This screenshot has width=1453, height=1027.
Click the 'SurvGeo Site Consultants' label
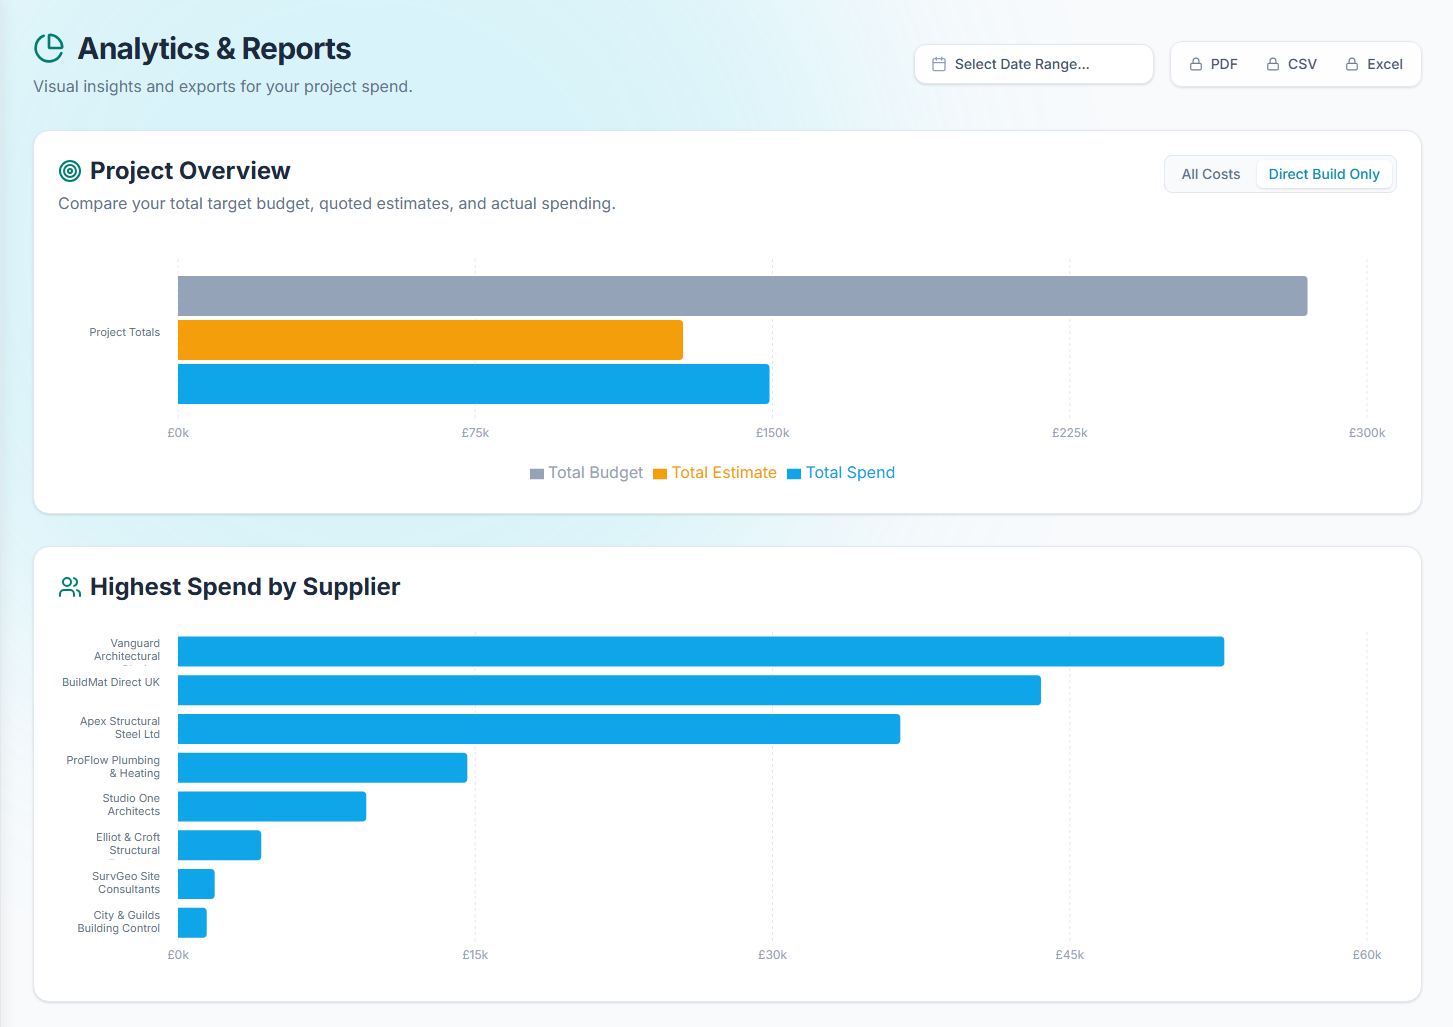tap(126, 883)
